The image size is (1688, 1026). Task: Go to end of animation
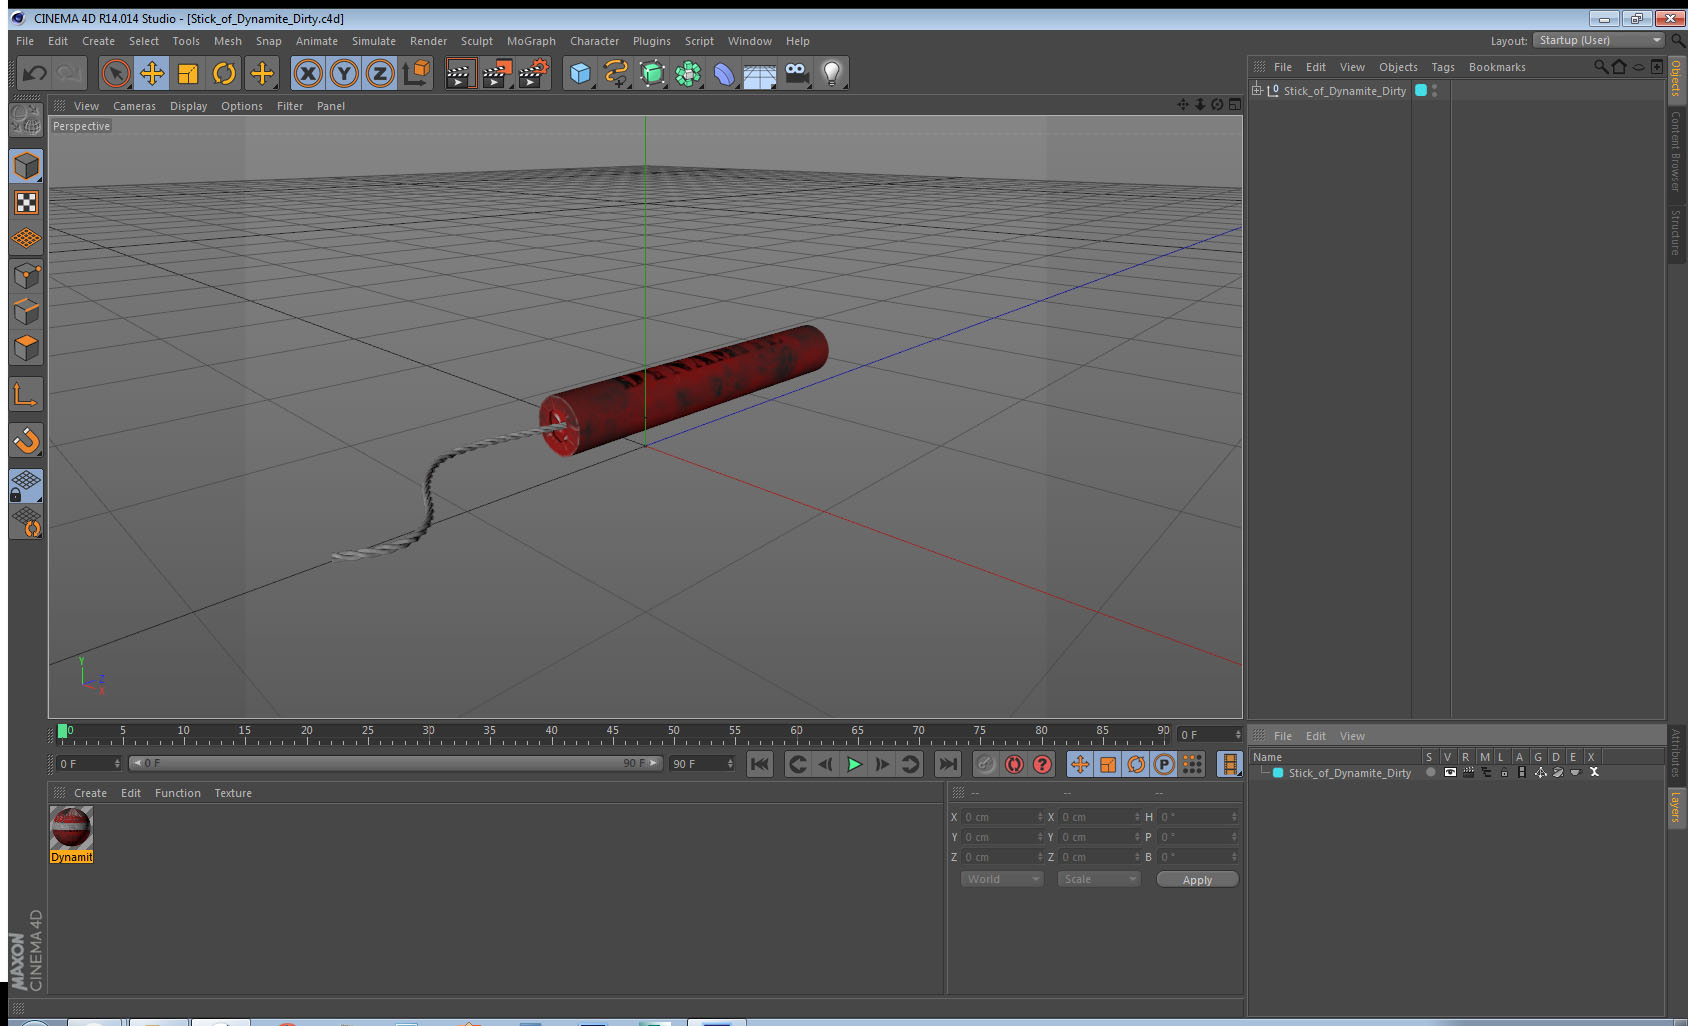(947, 764)
